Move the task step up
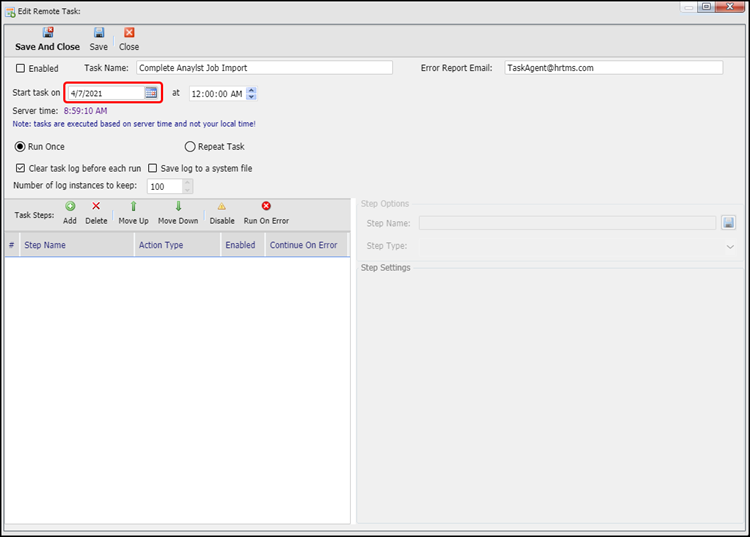Screen dimensions: 750x537 [x=133, y=213]
